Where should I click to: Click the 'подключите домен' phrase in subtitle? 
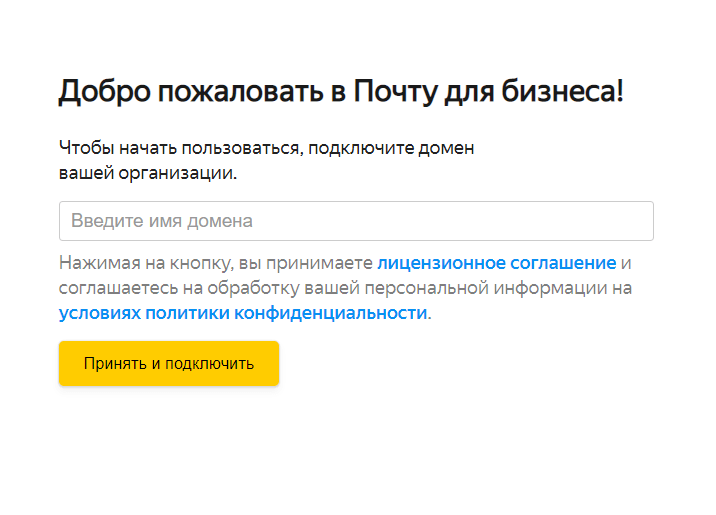pyautogui.click(x=391, y=148)
